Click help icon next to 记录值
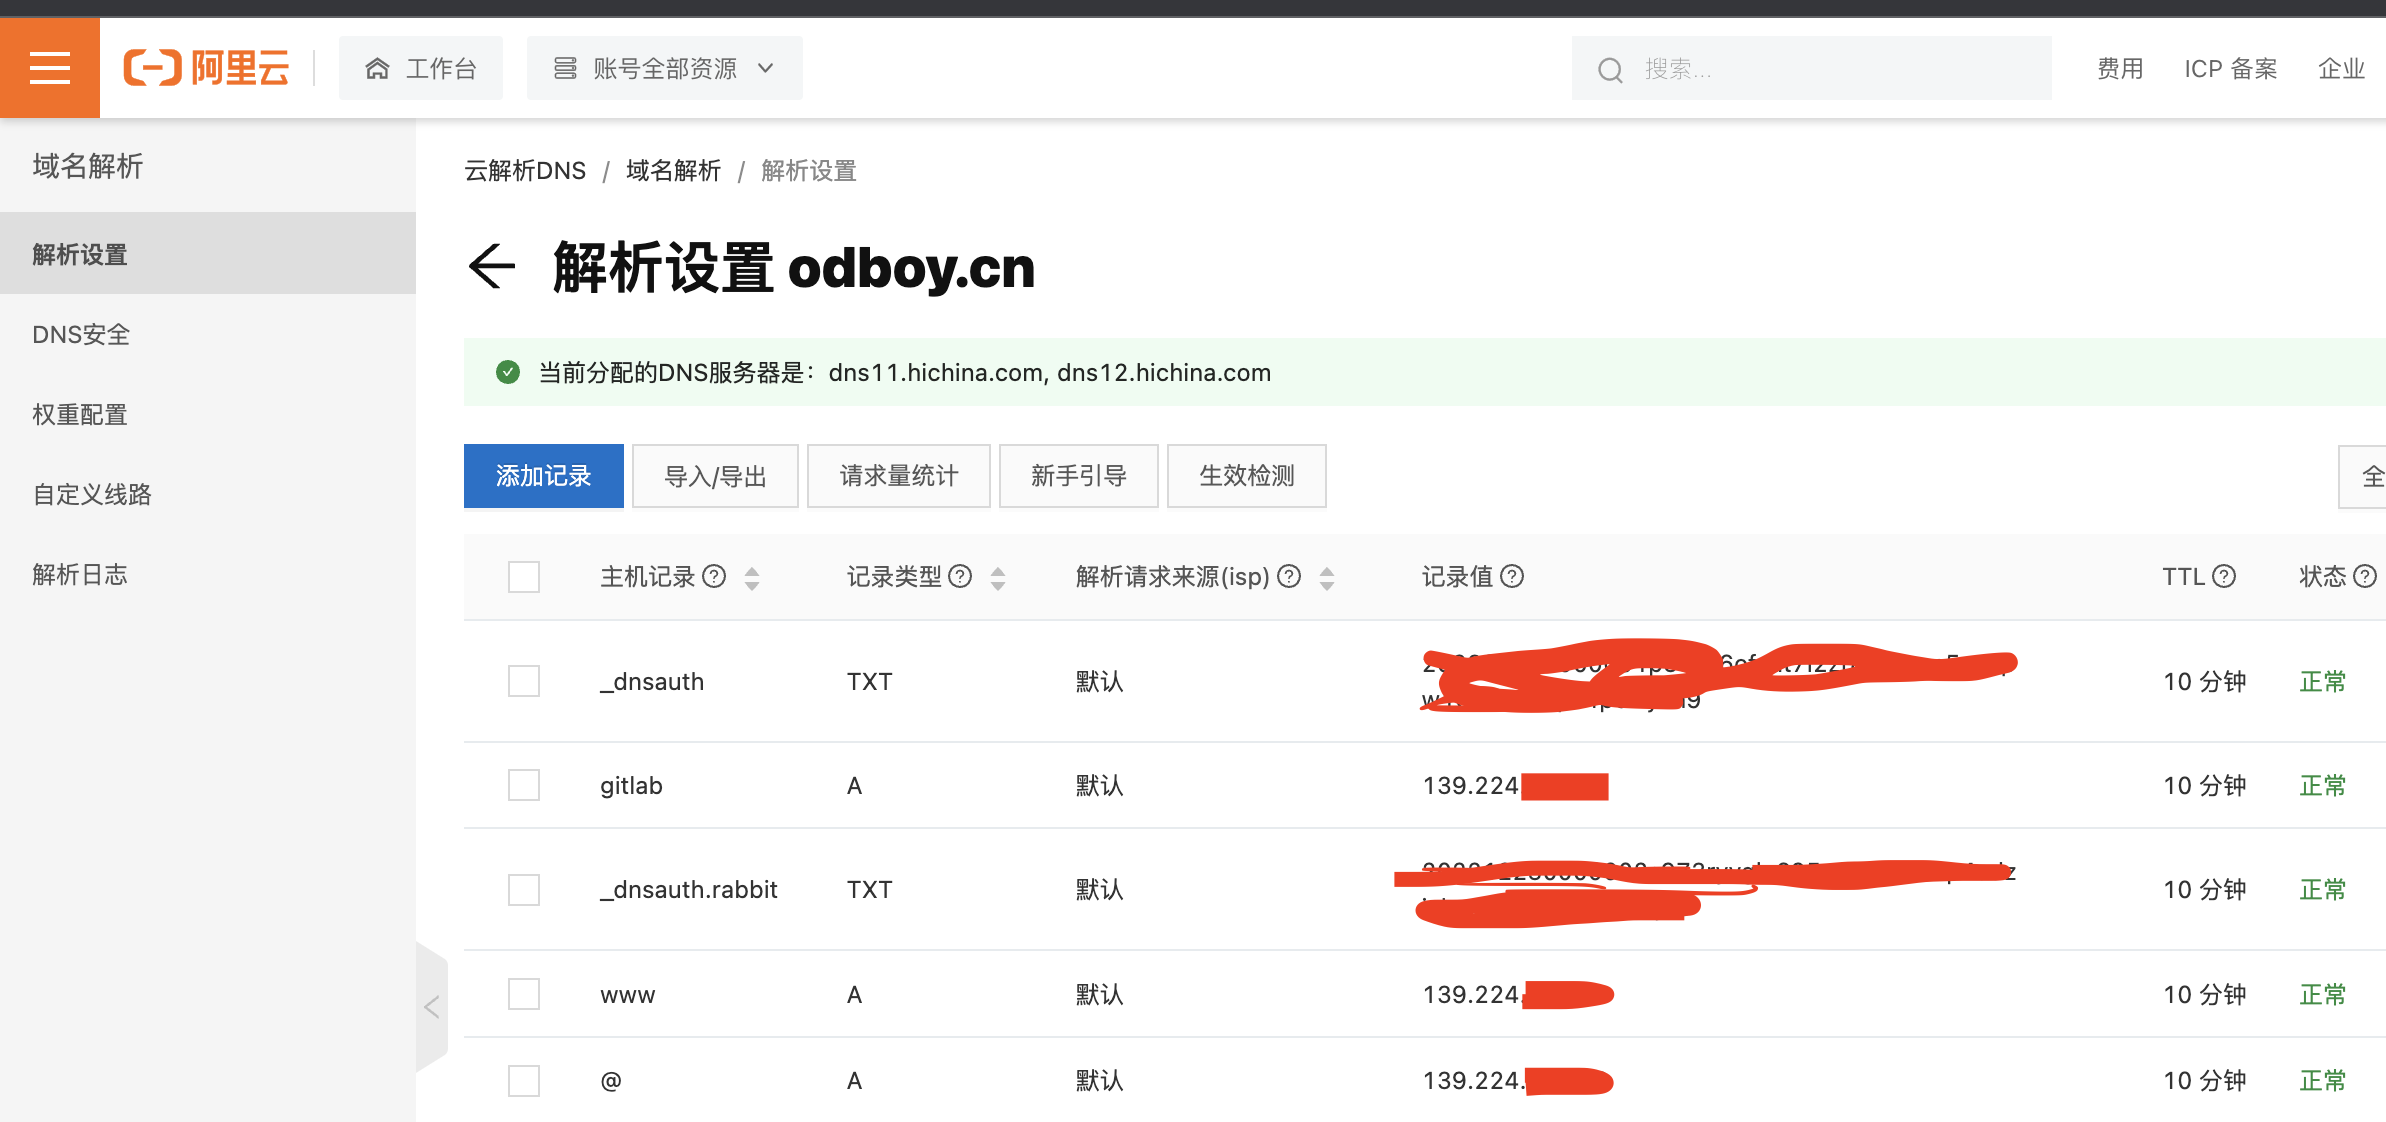Viewport: 2386px width, 1122px height. click(1512, 576)
